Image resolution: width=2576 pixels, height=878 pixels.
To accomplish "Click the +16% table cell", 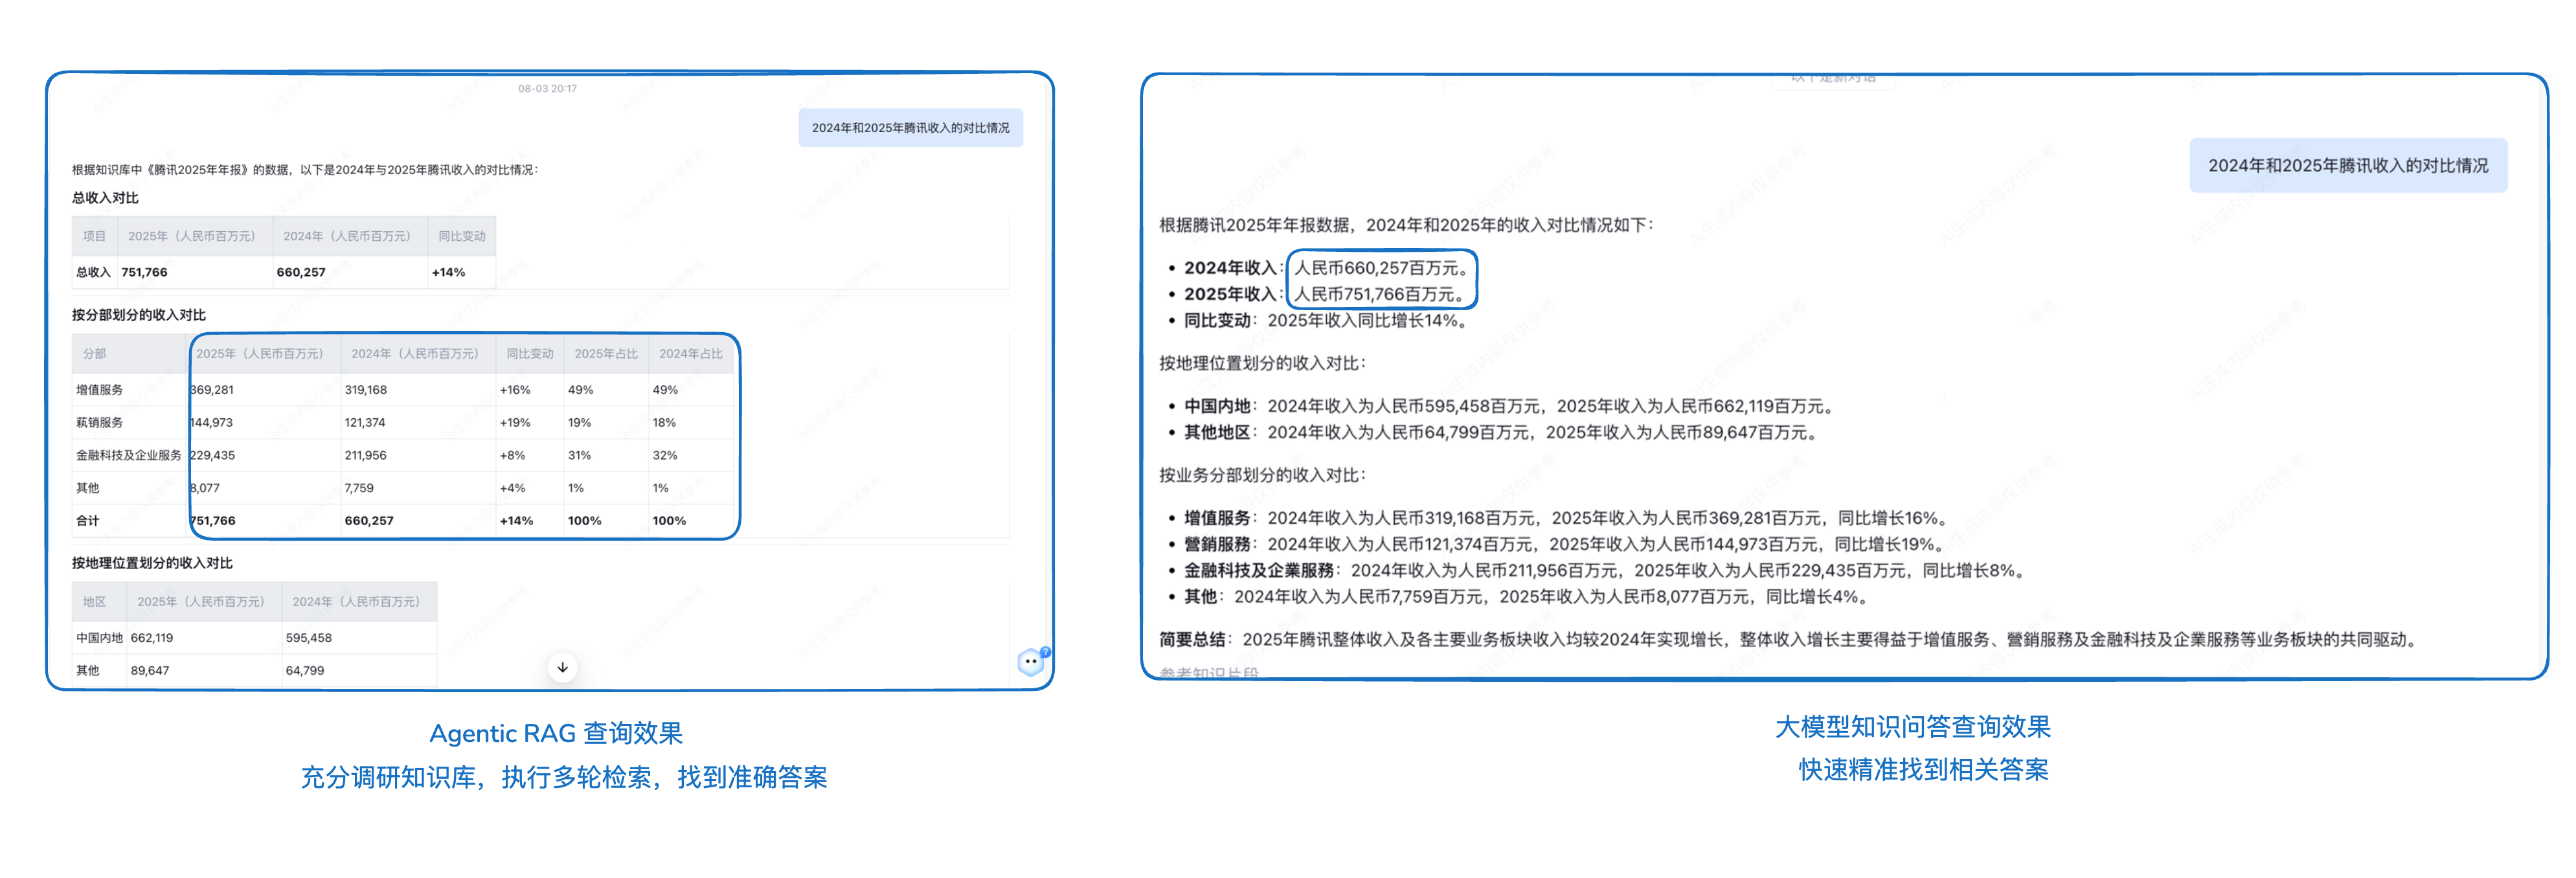I will [515, 390].
